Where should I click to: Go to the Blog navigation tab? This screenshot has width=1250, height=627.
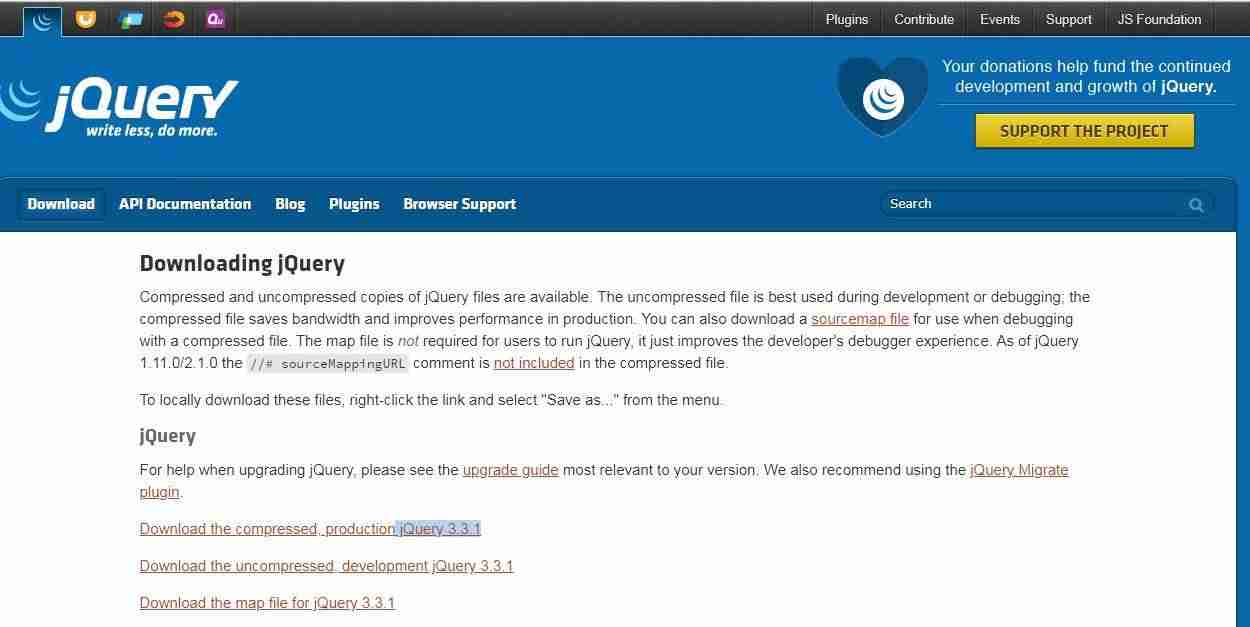pos(290,204)
